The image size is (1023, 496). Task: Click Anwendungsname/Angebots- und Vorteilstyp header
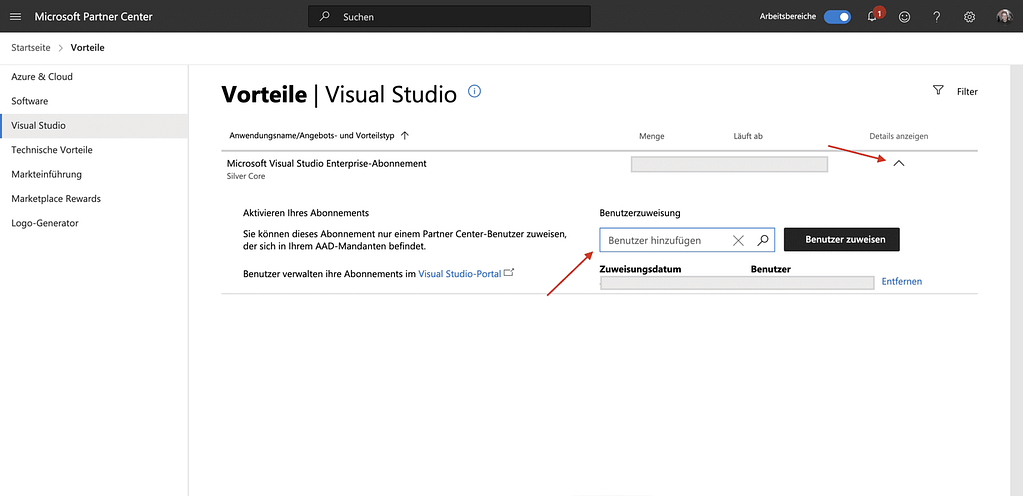312,136
